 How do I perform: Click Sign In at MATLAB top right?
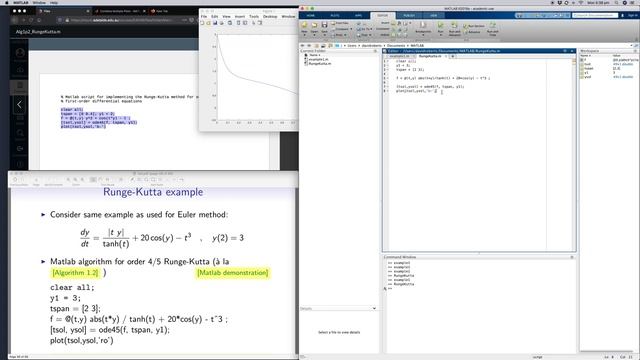click(633, 15)
